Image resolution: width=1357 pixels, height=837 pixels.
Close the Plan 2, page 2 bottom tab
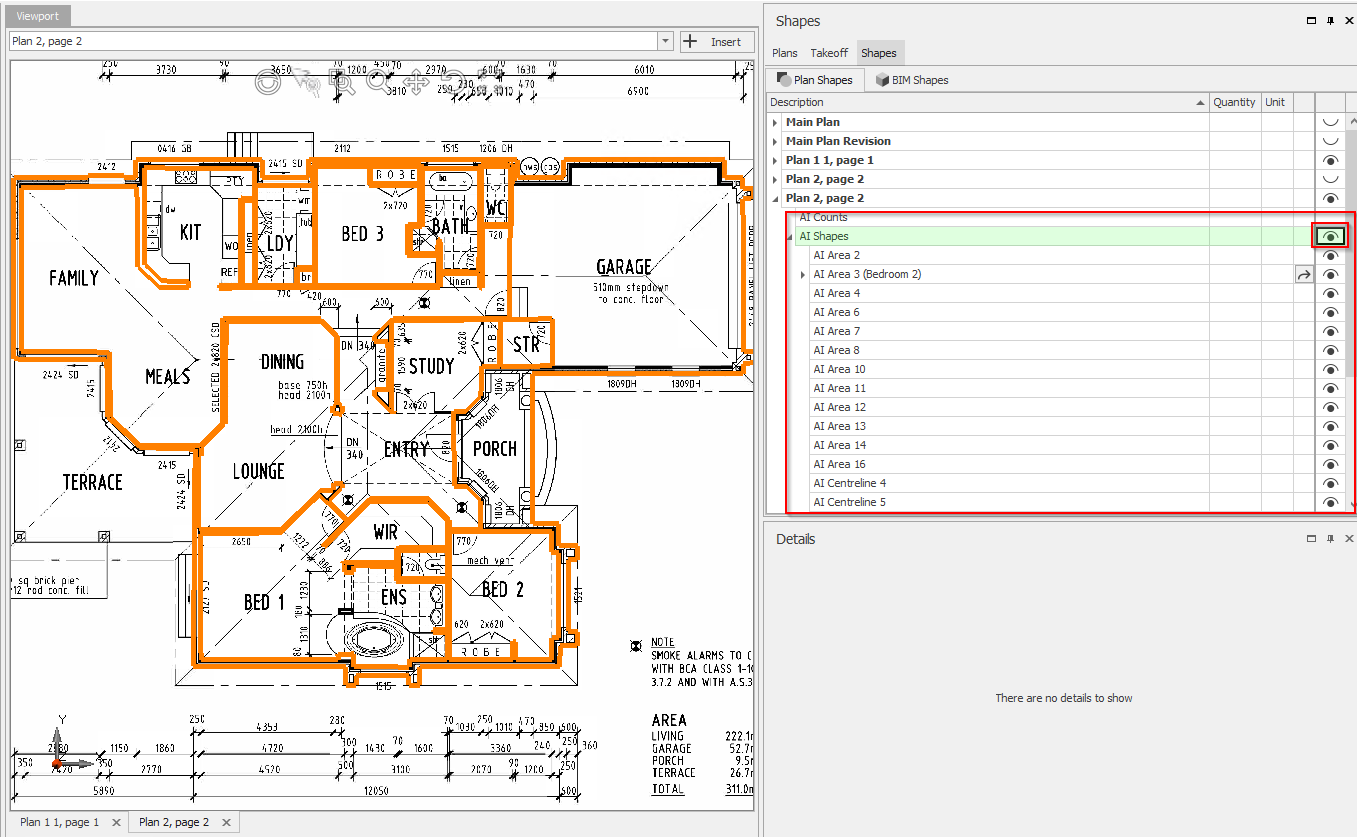226,822
